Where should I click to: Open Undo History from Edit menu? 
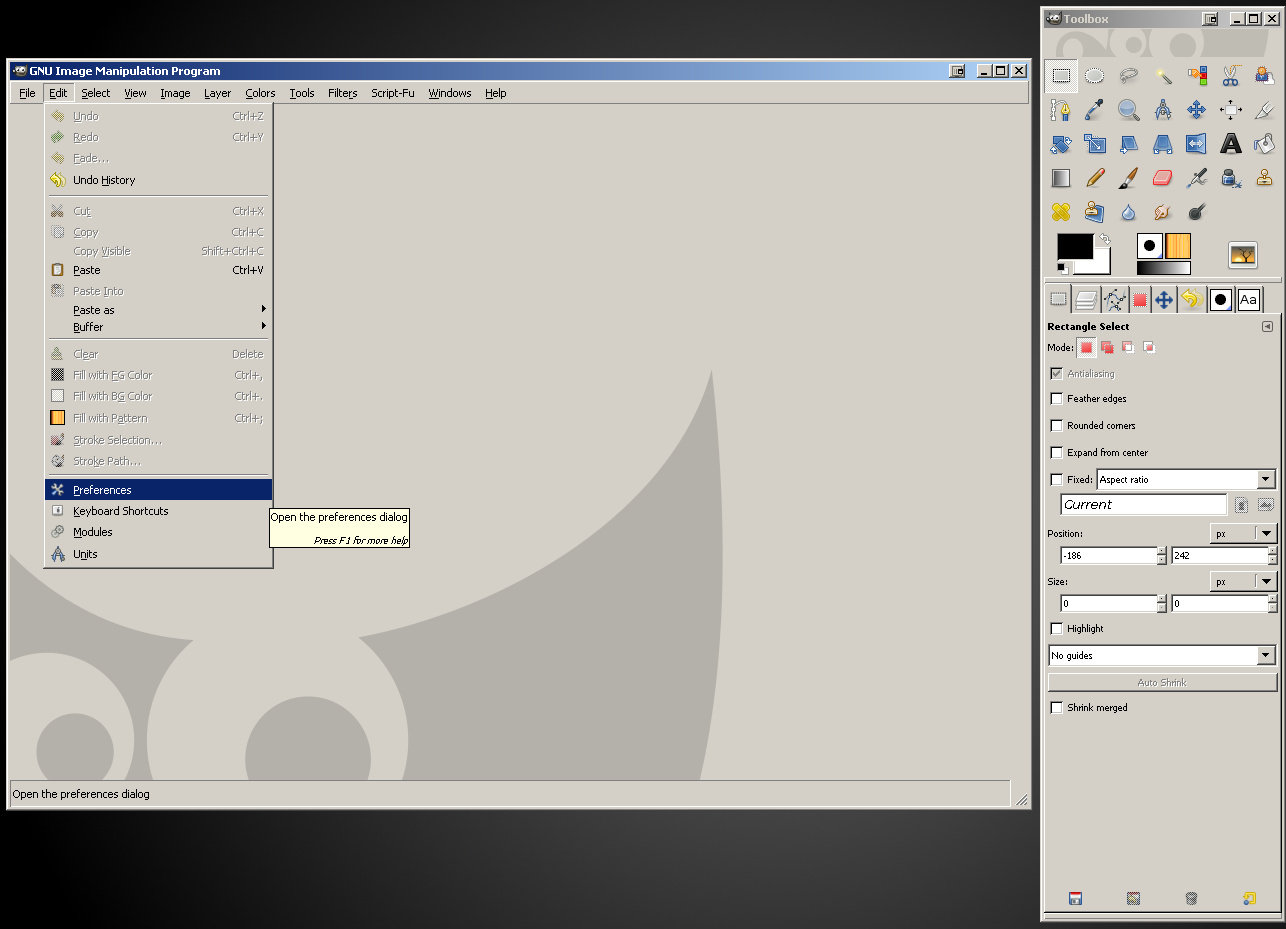[158, 180]
